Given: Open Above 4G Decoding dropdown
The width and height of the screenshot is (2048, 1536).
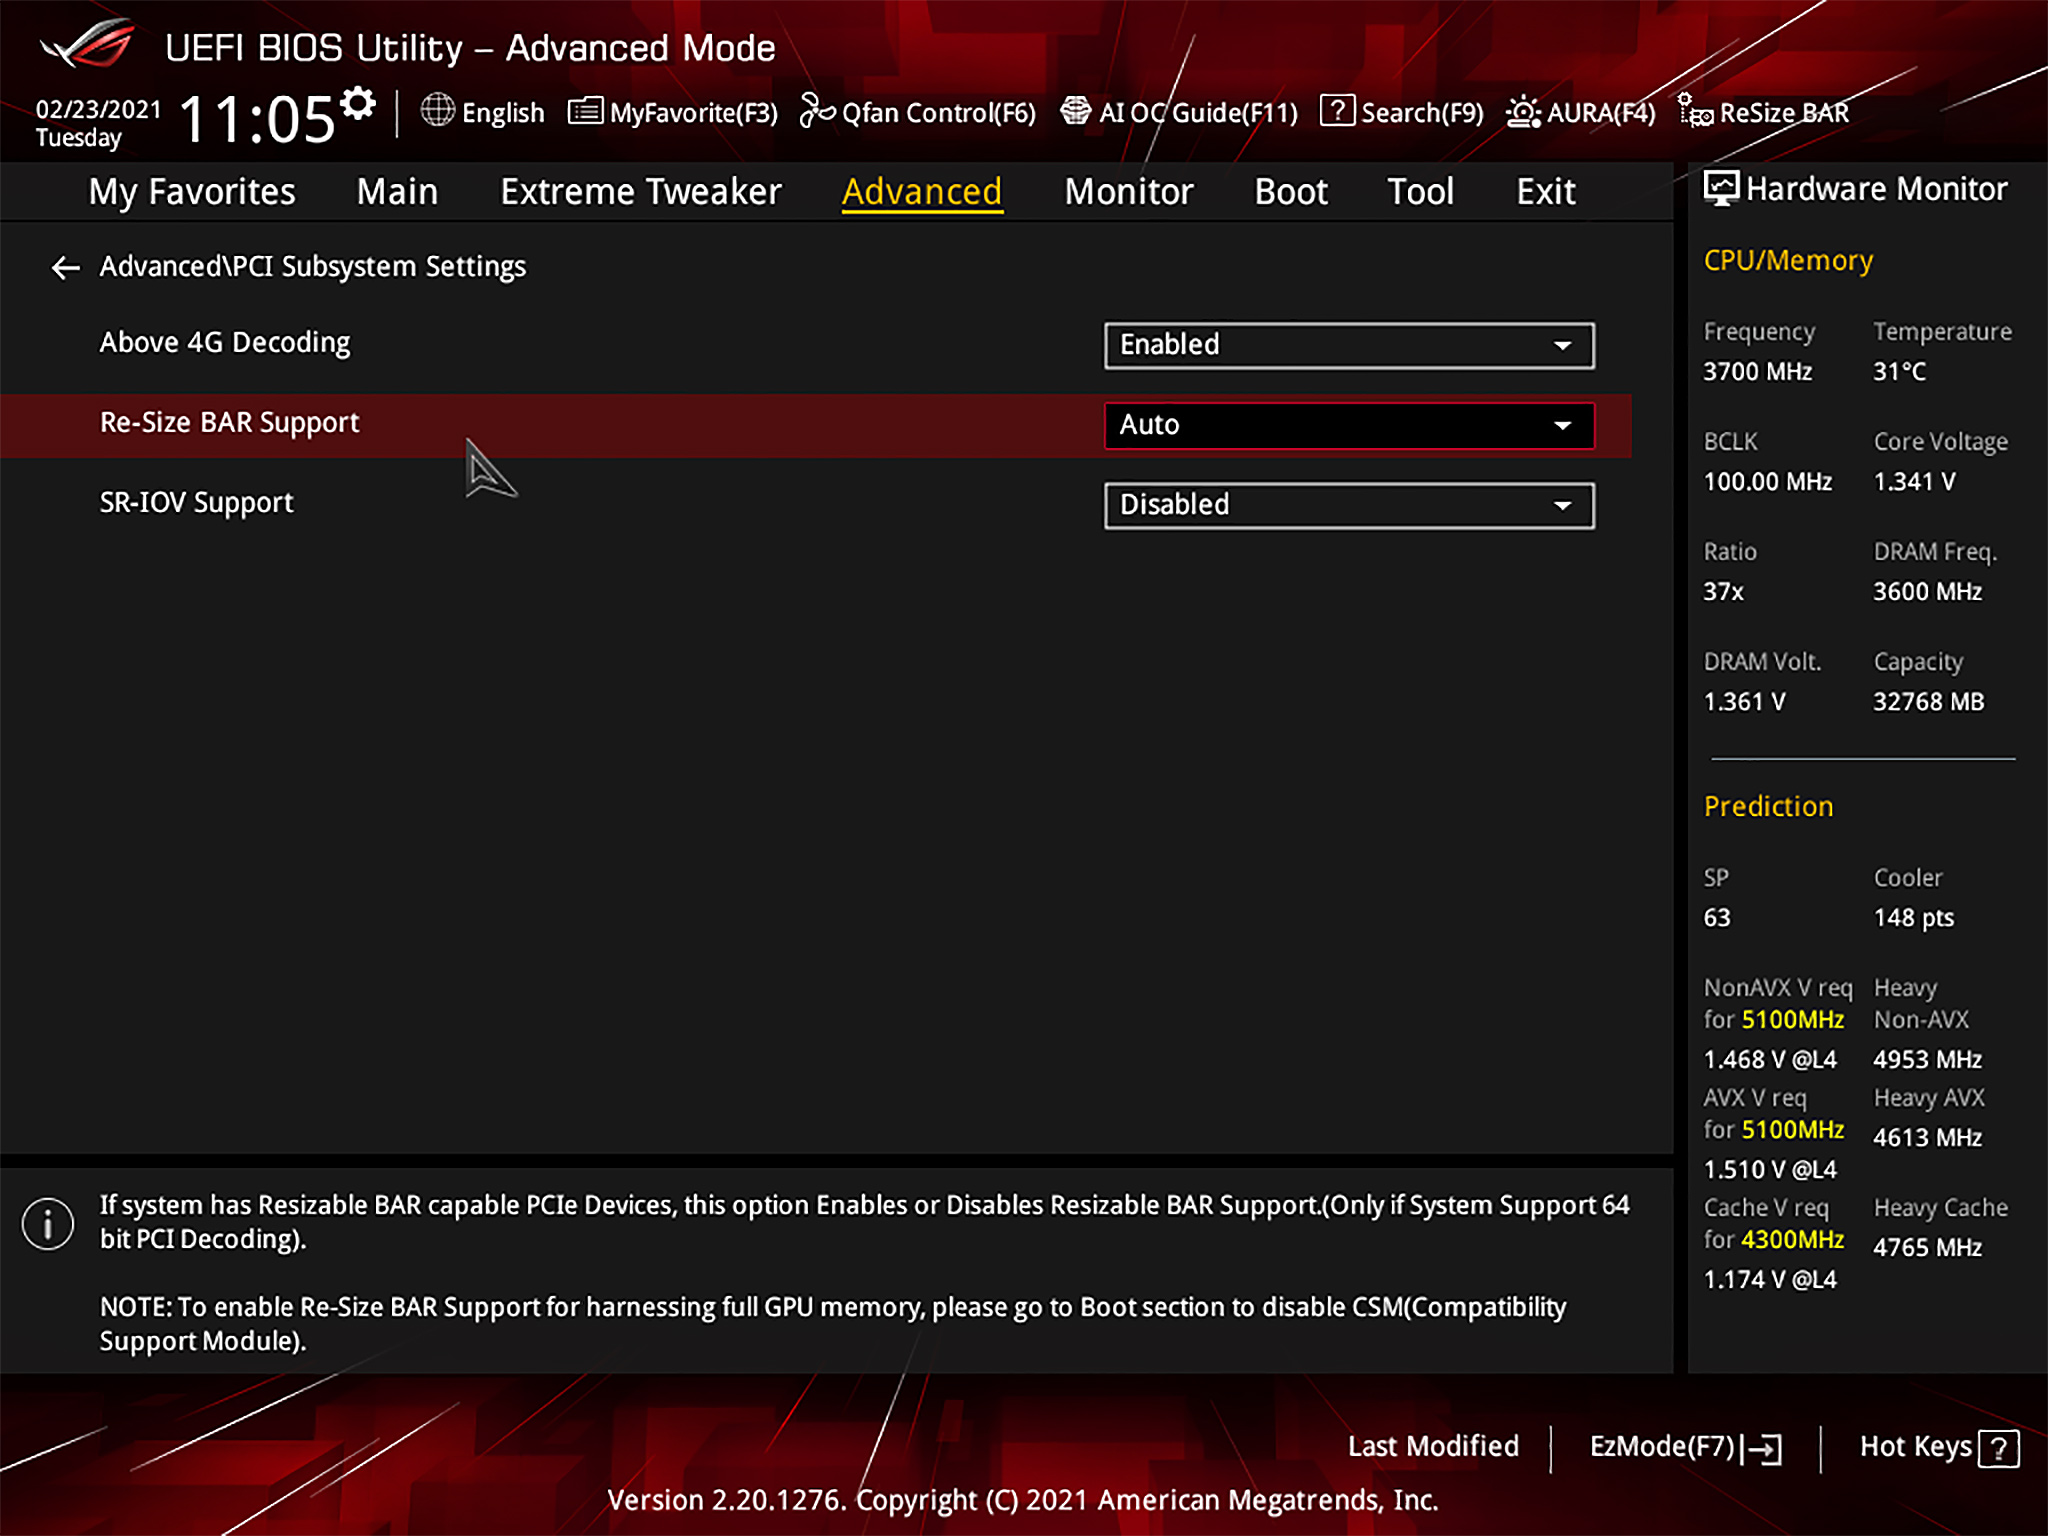Looking at the screenshot, I should [1348, 345].
